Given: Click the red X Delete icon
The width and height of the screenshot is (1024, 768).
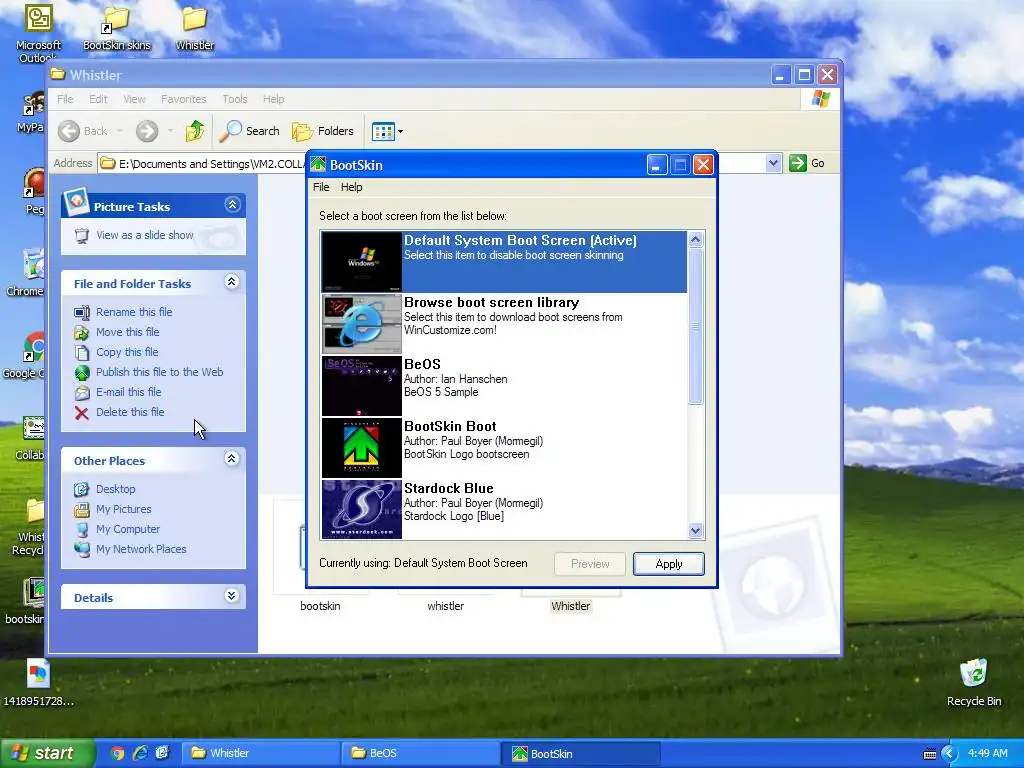Looking at the screenshot, I should click(82, 413).
